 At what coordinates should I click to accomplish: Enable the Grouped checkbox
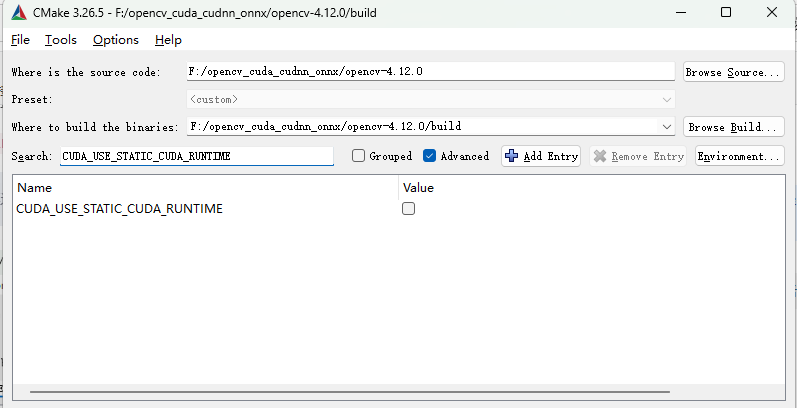358,156
